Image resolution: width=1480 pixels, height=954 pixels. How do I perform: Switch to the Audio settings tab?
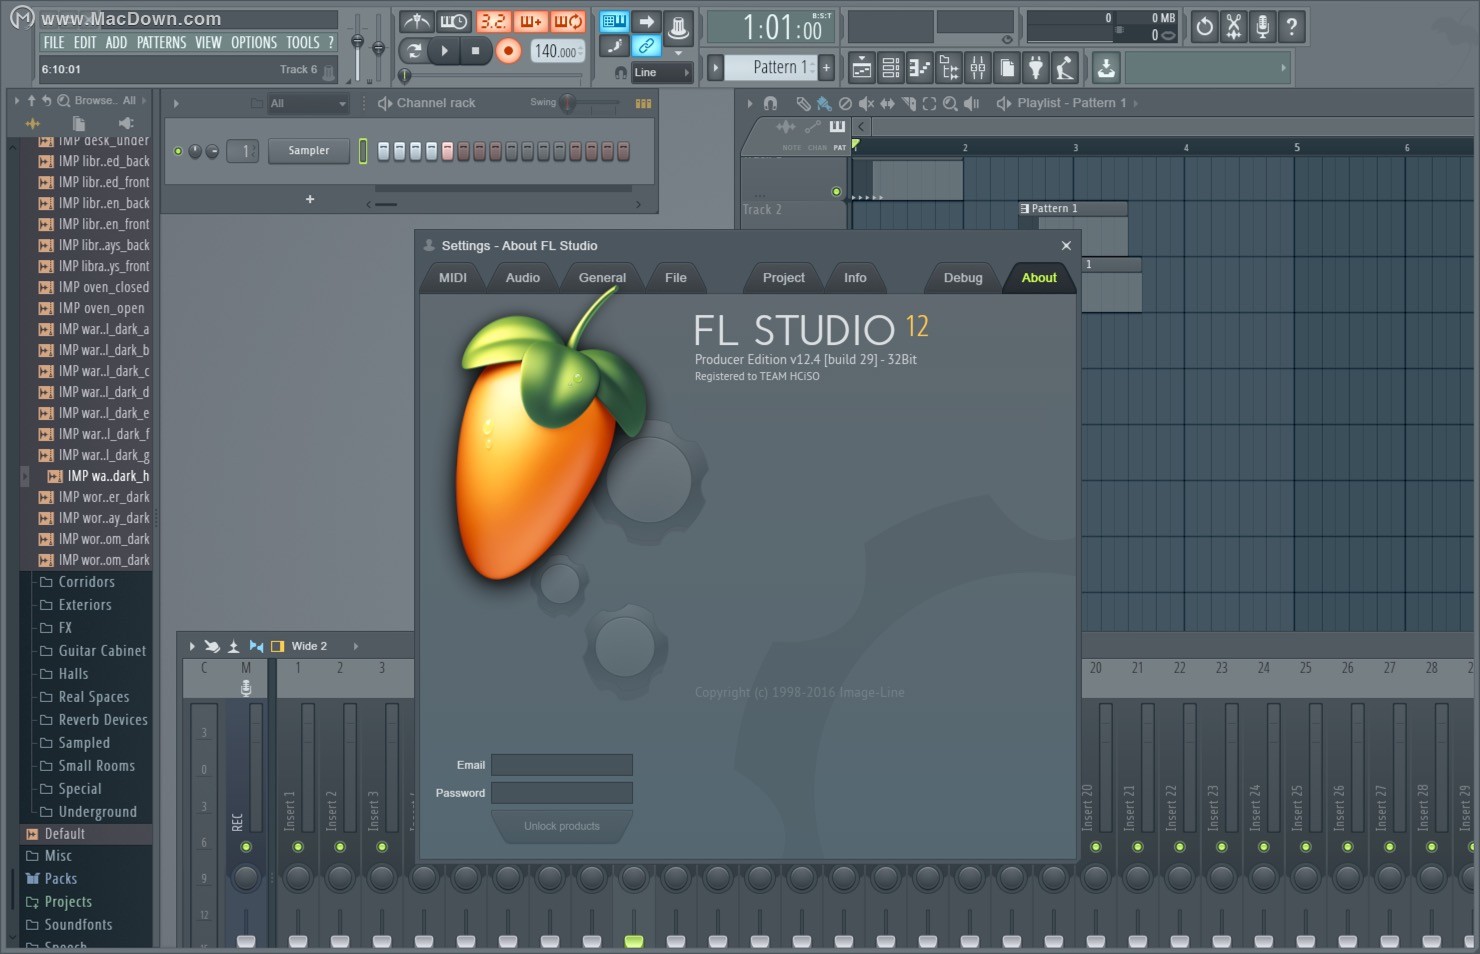click(522, 278)
